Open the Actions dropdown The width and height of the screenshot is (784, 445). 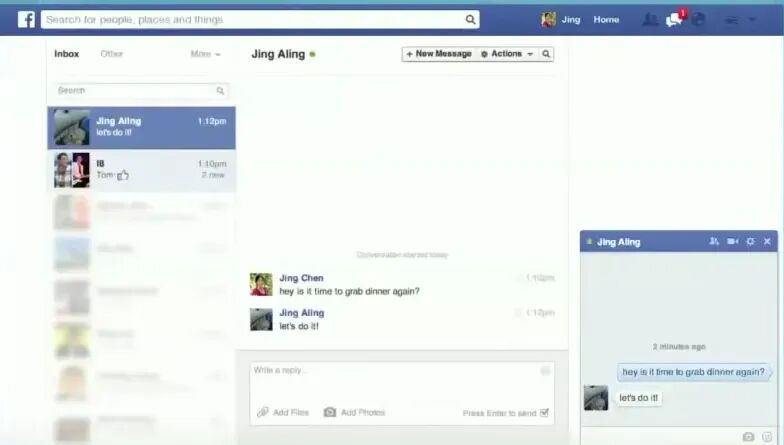pos(507,54)
